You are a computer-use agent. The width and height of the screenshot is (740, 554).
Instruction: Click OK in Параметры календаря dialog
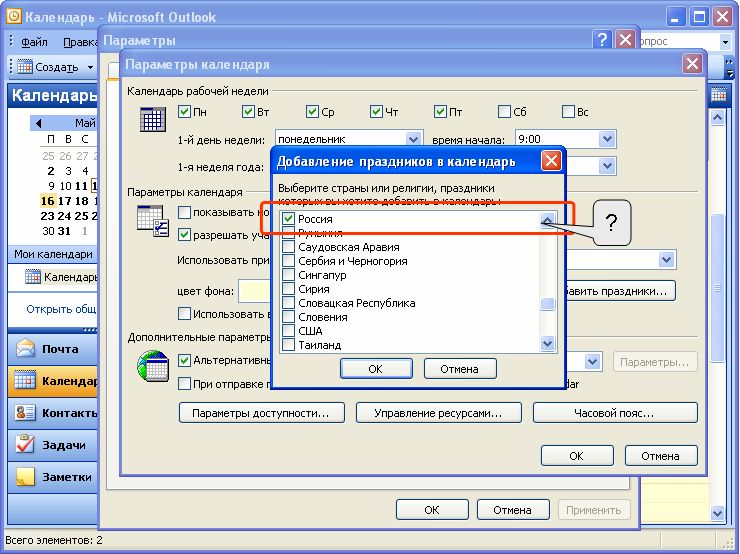click(577, 456)
